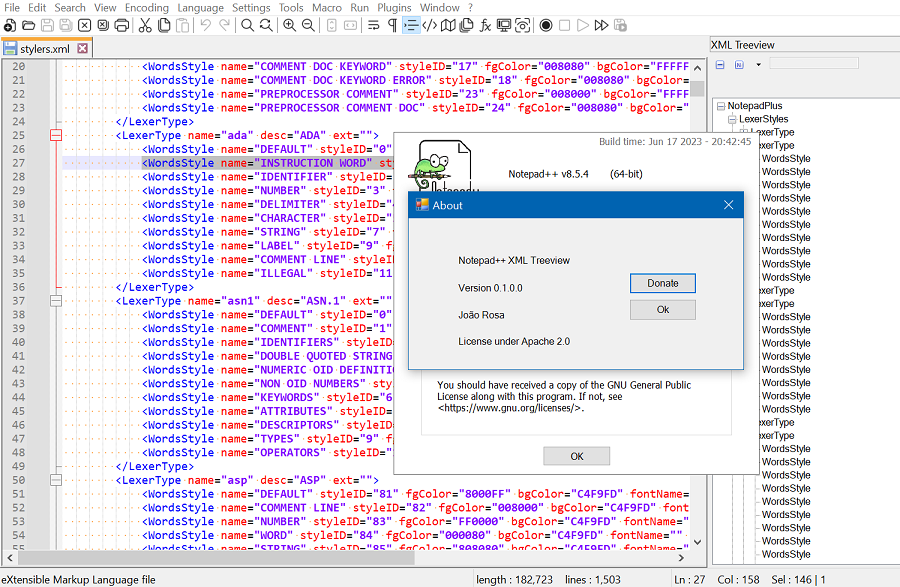The height and width of the screenshot is (587, 900).
Task: Open the Encoding menu
Action: tap(146, 7)
